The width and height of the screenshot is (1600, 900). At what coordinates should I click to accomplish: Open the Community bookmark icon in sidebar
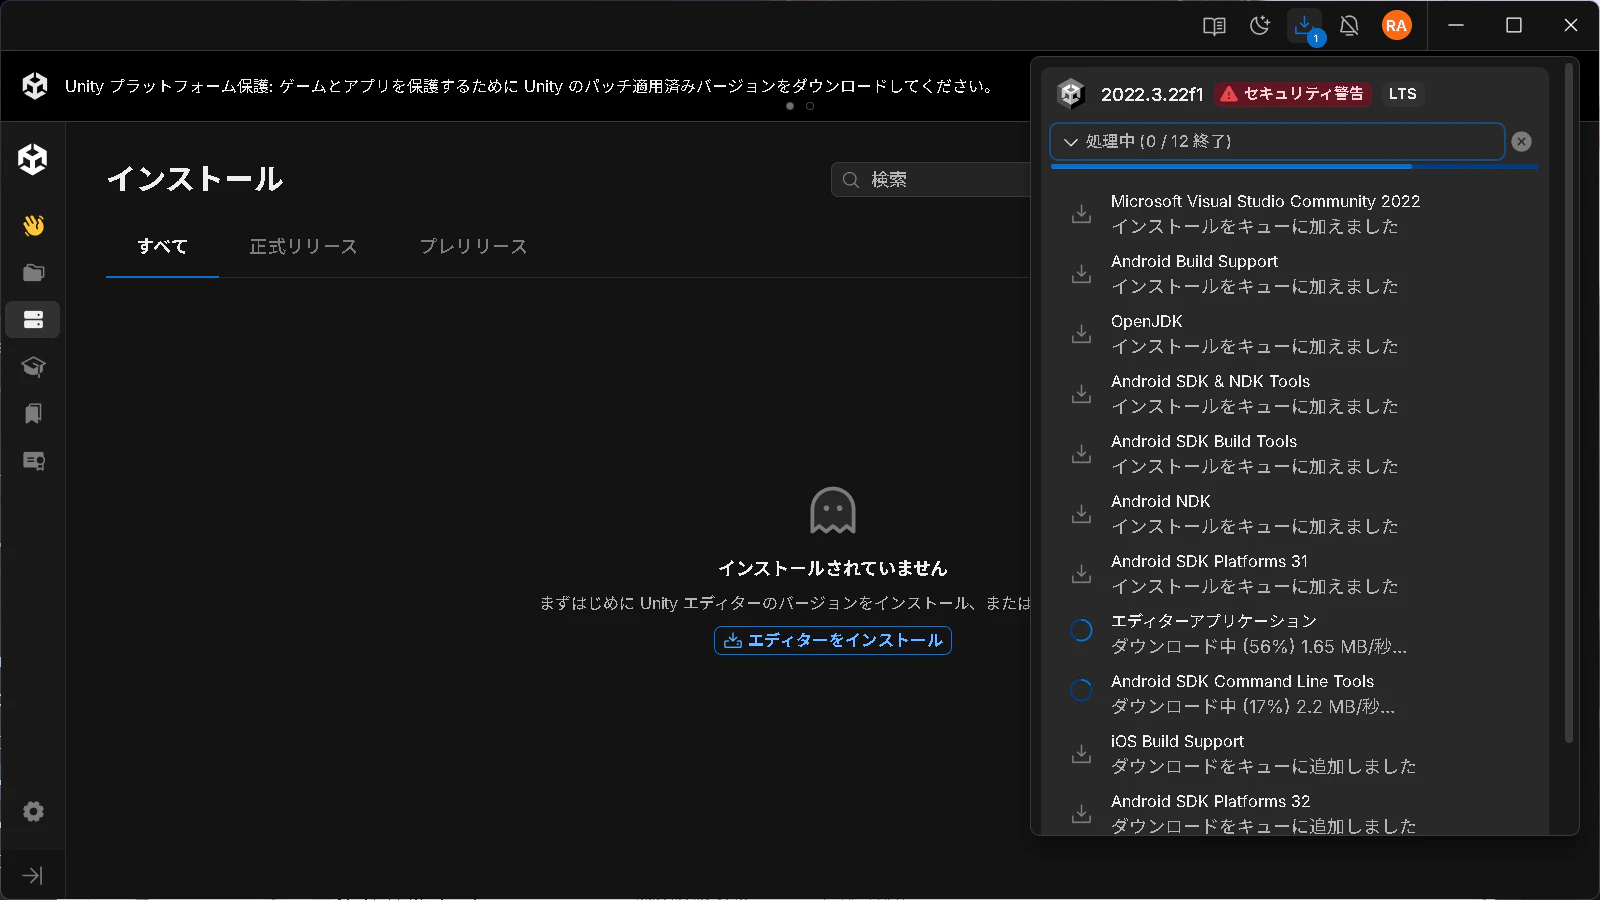click(33, 414)
